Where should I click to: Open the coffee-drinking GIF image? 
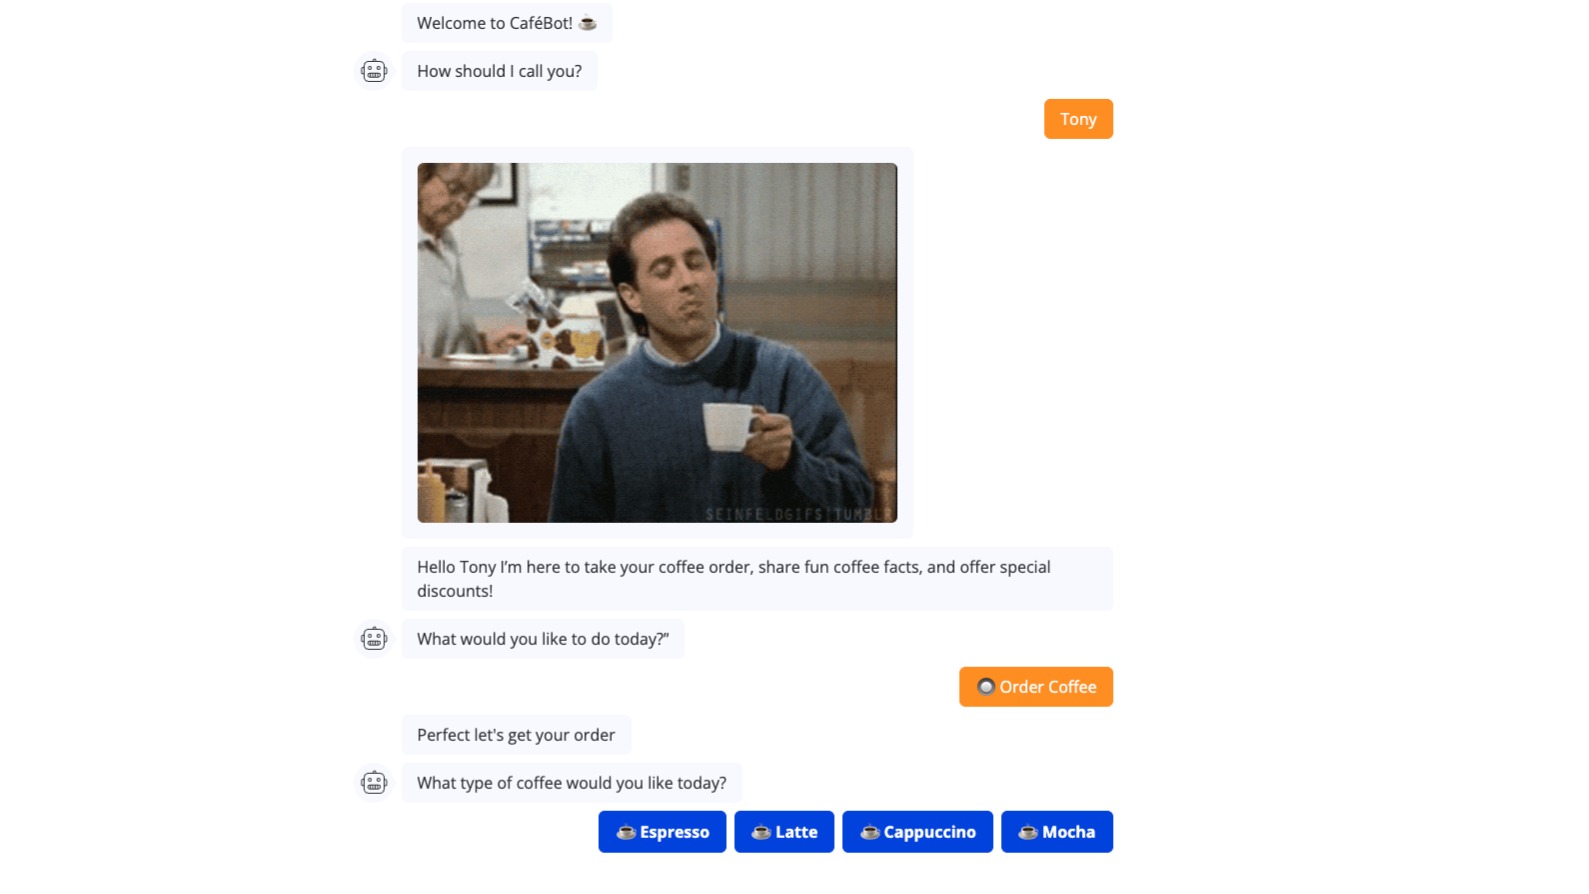[657, 343]
